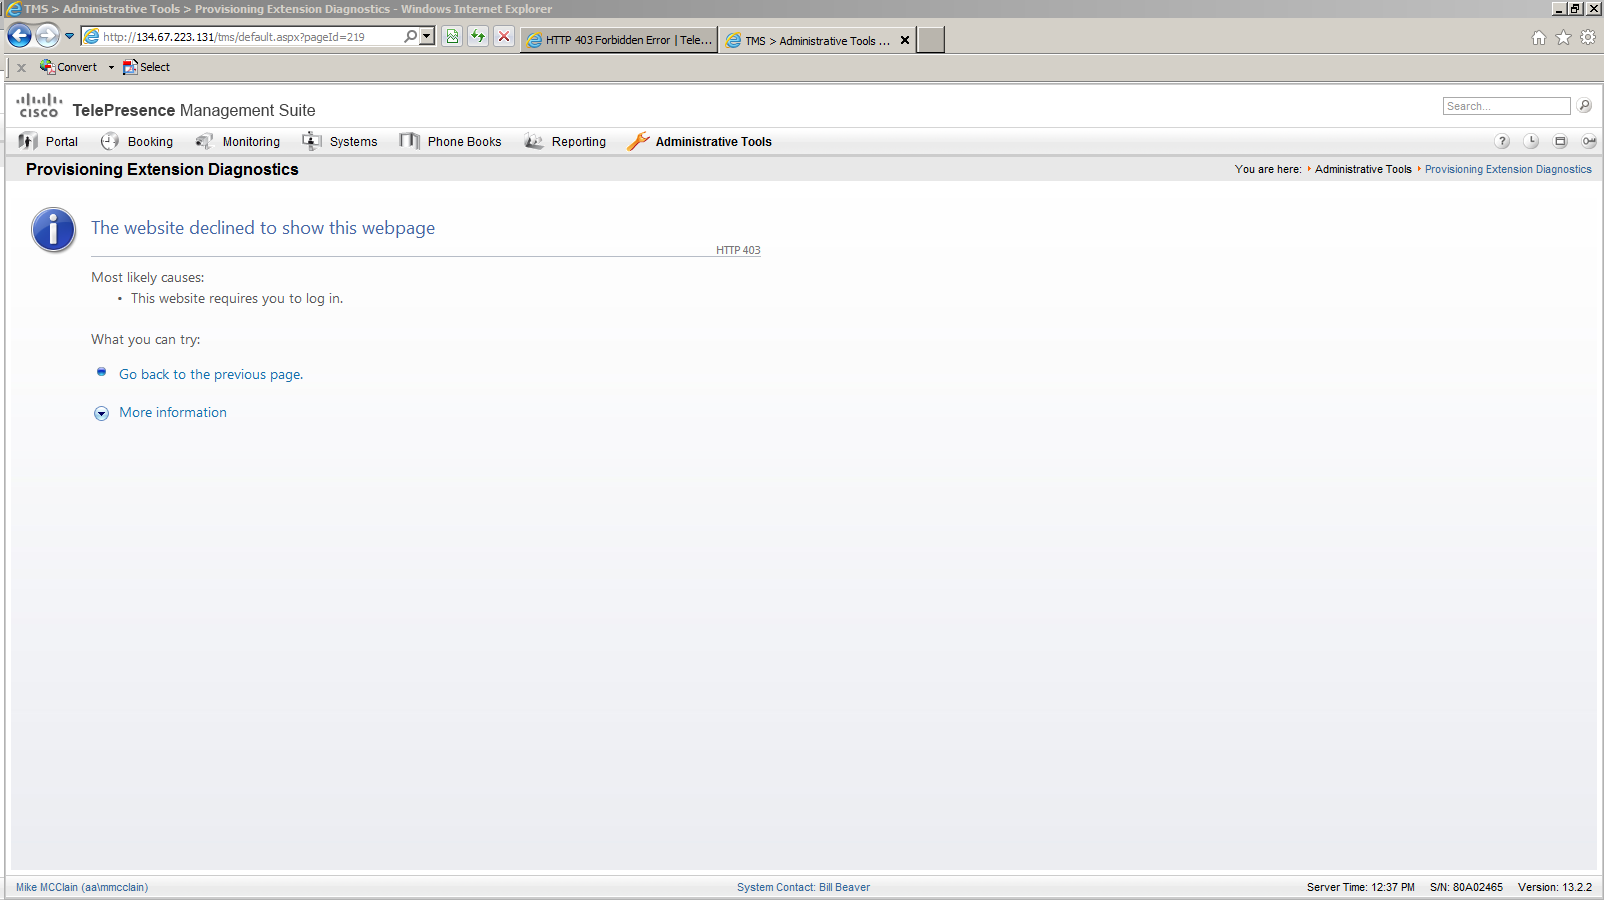Open the Monitoring menu
This screenshot has height=900, width=1604.
(x=238, y=141)
